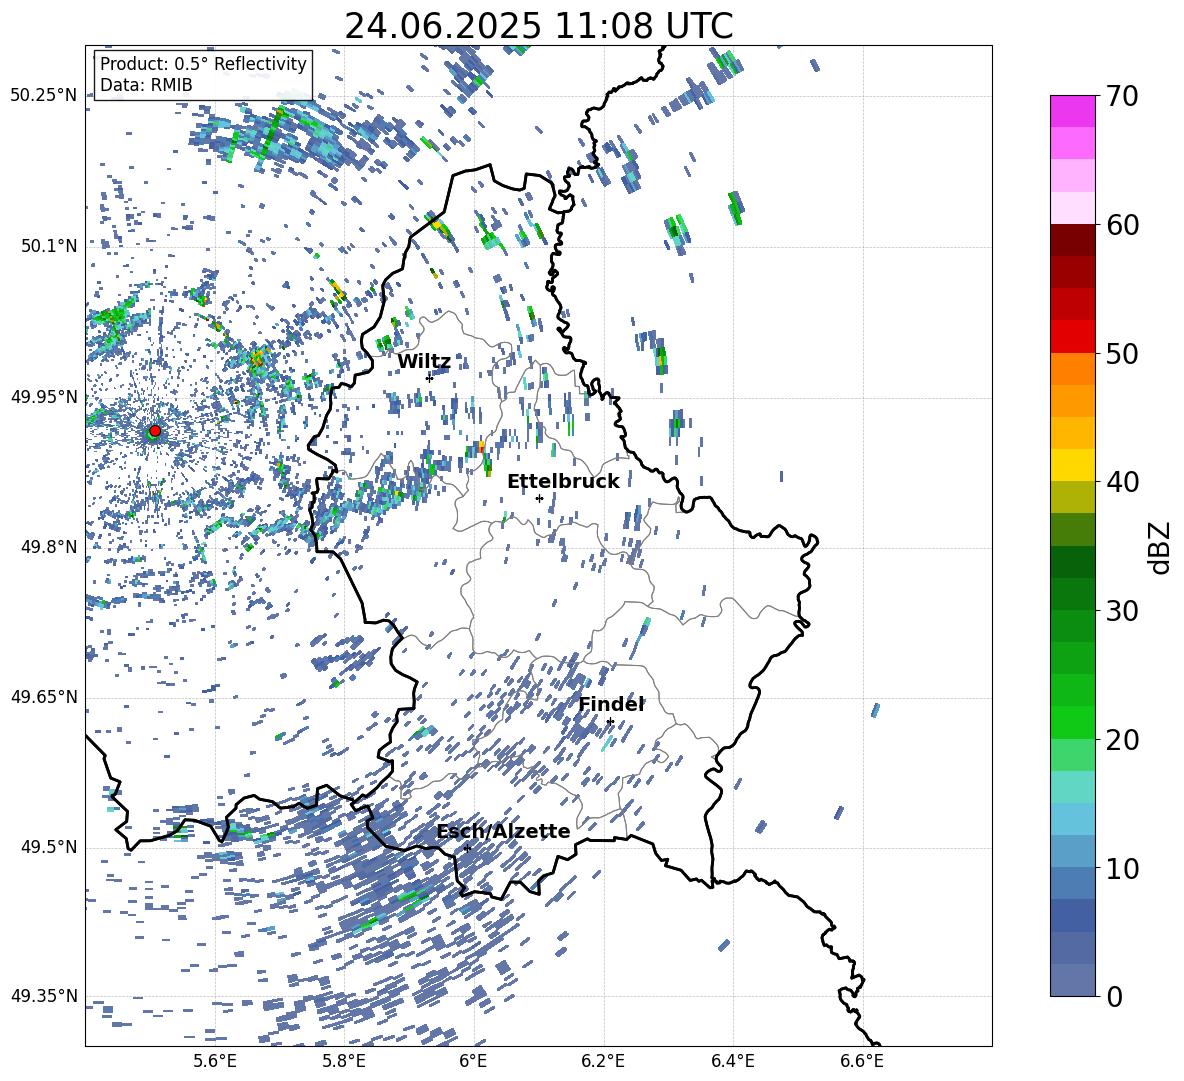Click the yellow colorbar segment just above 40
This screenshot has height=1081, width=1184.
(1072, 465)
